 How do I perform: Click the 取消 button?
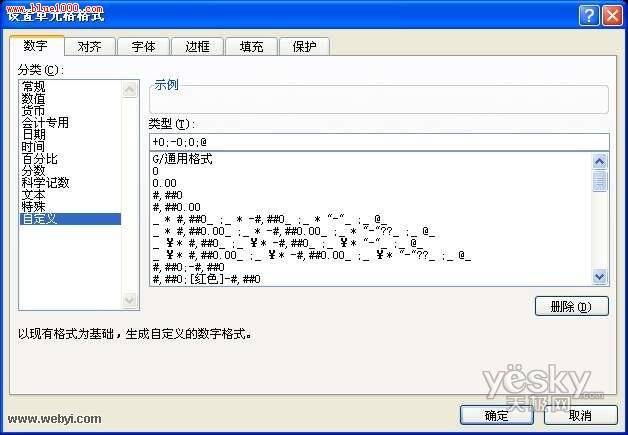click(x=580, y=415)
